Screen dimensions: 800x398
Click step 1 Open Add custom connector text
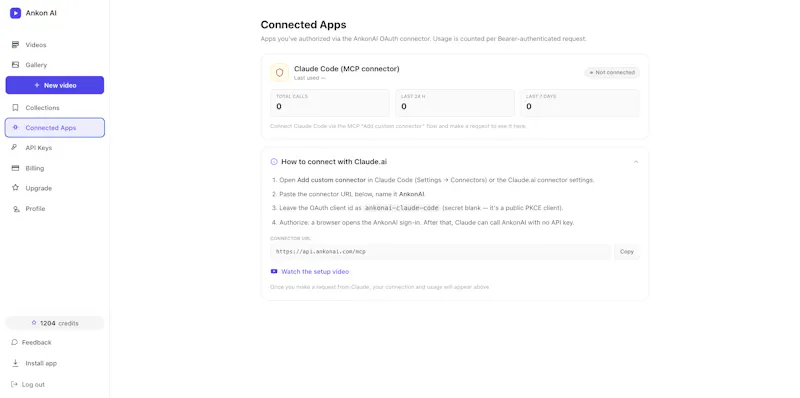coord(437,180)
